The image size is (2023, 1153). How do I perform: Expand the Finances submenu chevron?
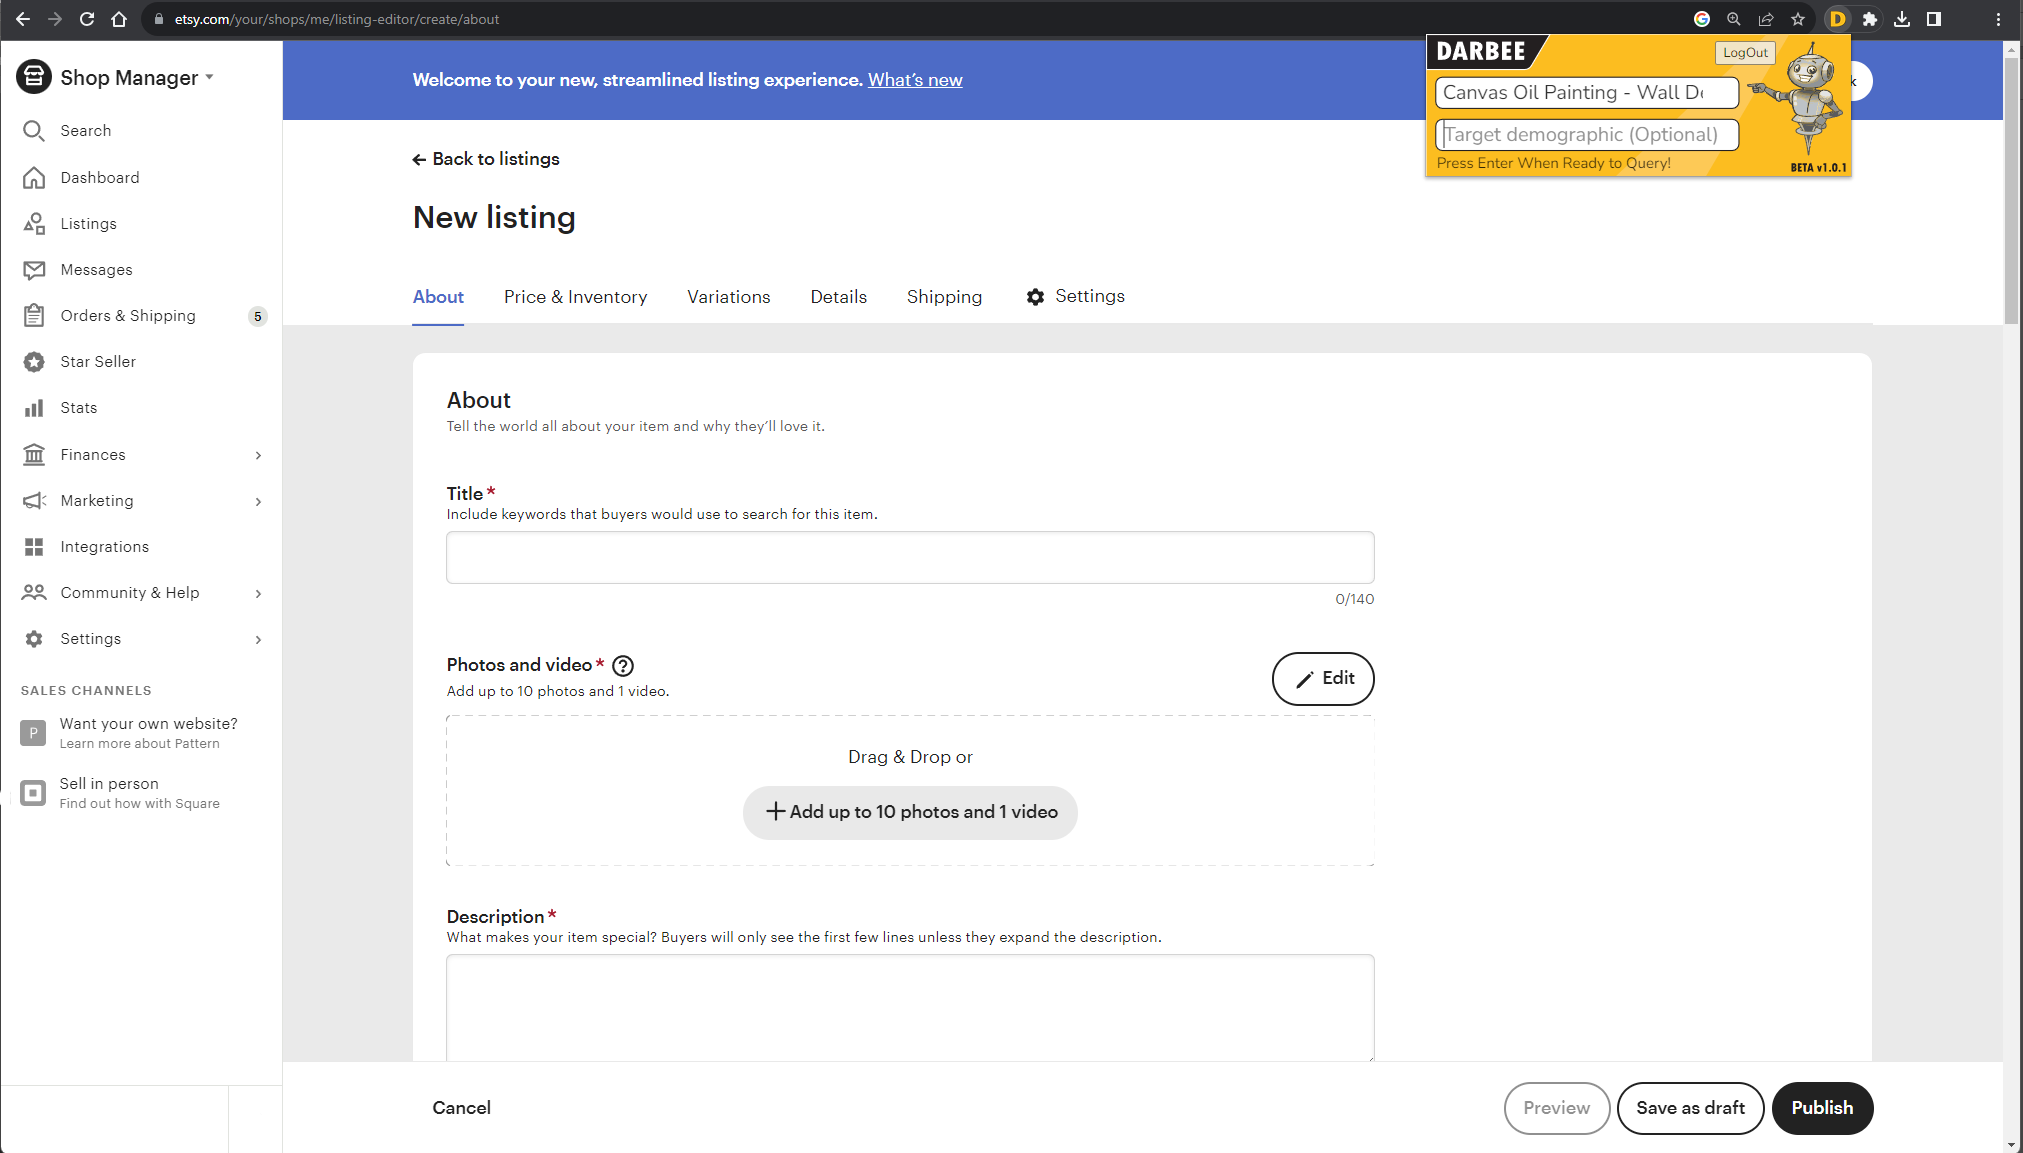pyautogui.click(x=258, y=455)
